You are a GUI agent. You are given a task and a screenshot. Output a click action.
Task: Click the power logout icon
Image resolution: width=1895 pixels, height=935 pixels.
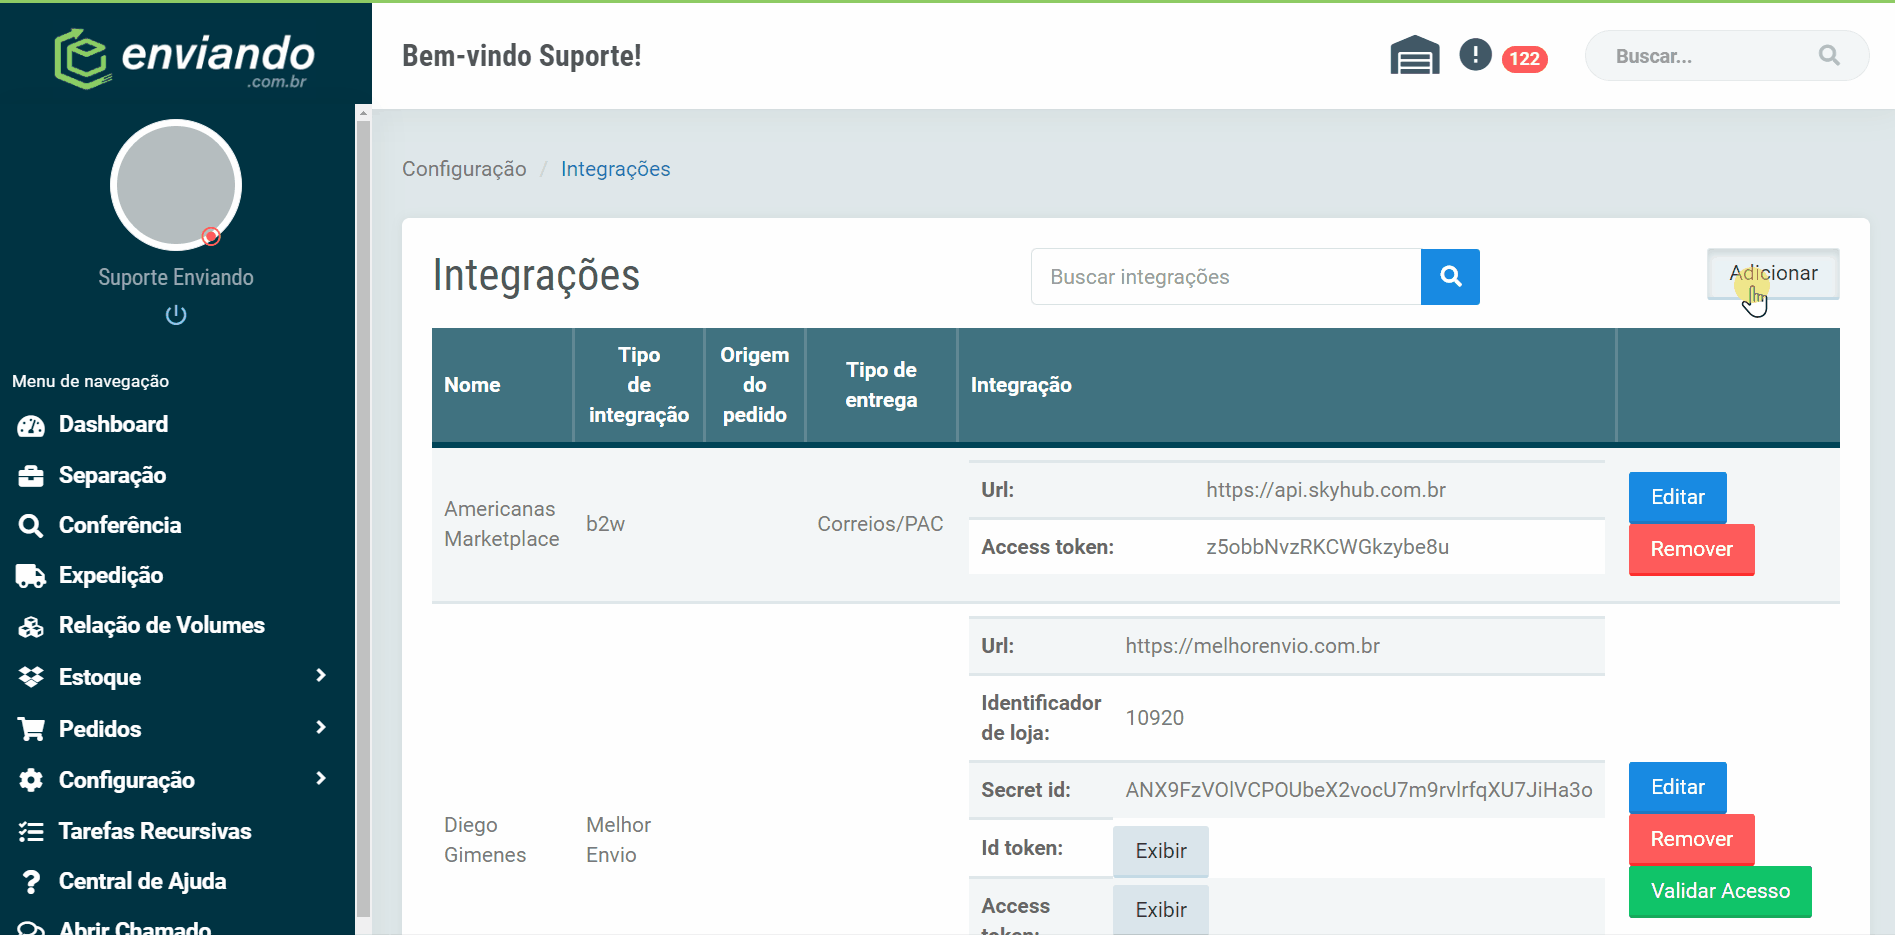pyautogui.click(x=176, y=315)
